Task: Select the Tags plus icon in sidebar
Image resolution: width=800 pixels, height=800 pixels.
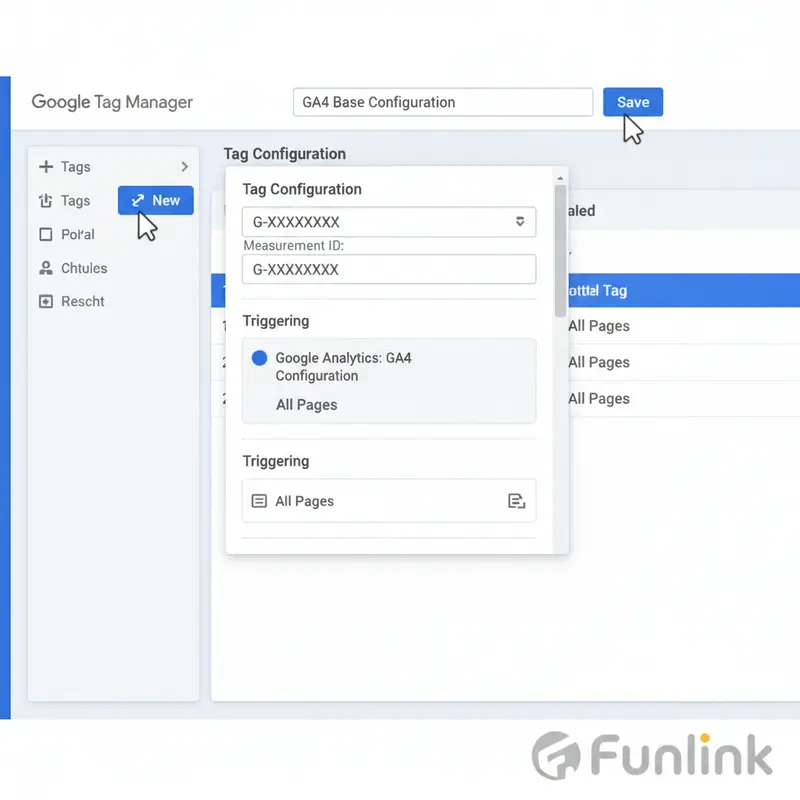Action: [47, 166]
